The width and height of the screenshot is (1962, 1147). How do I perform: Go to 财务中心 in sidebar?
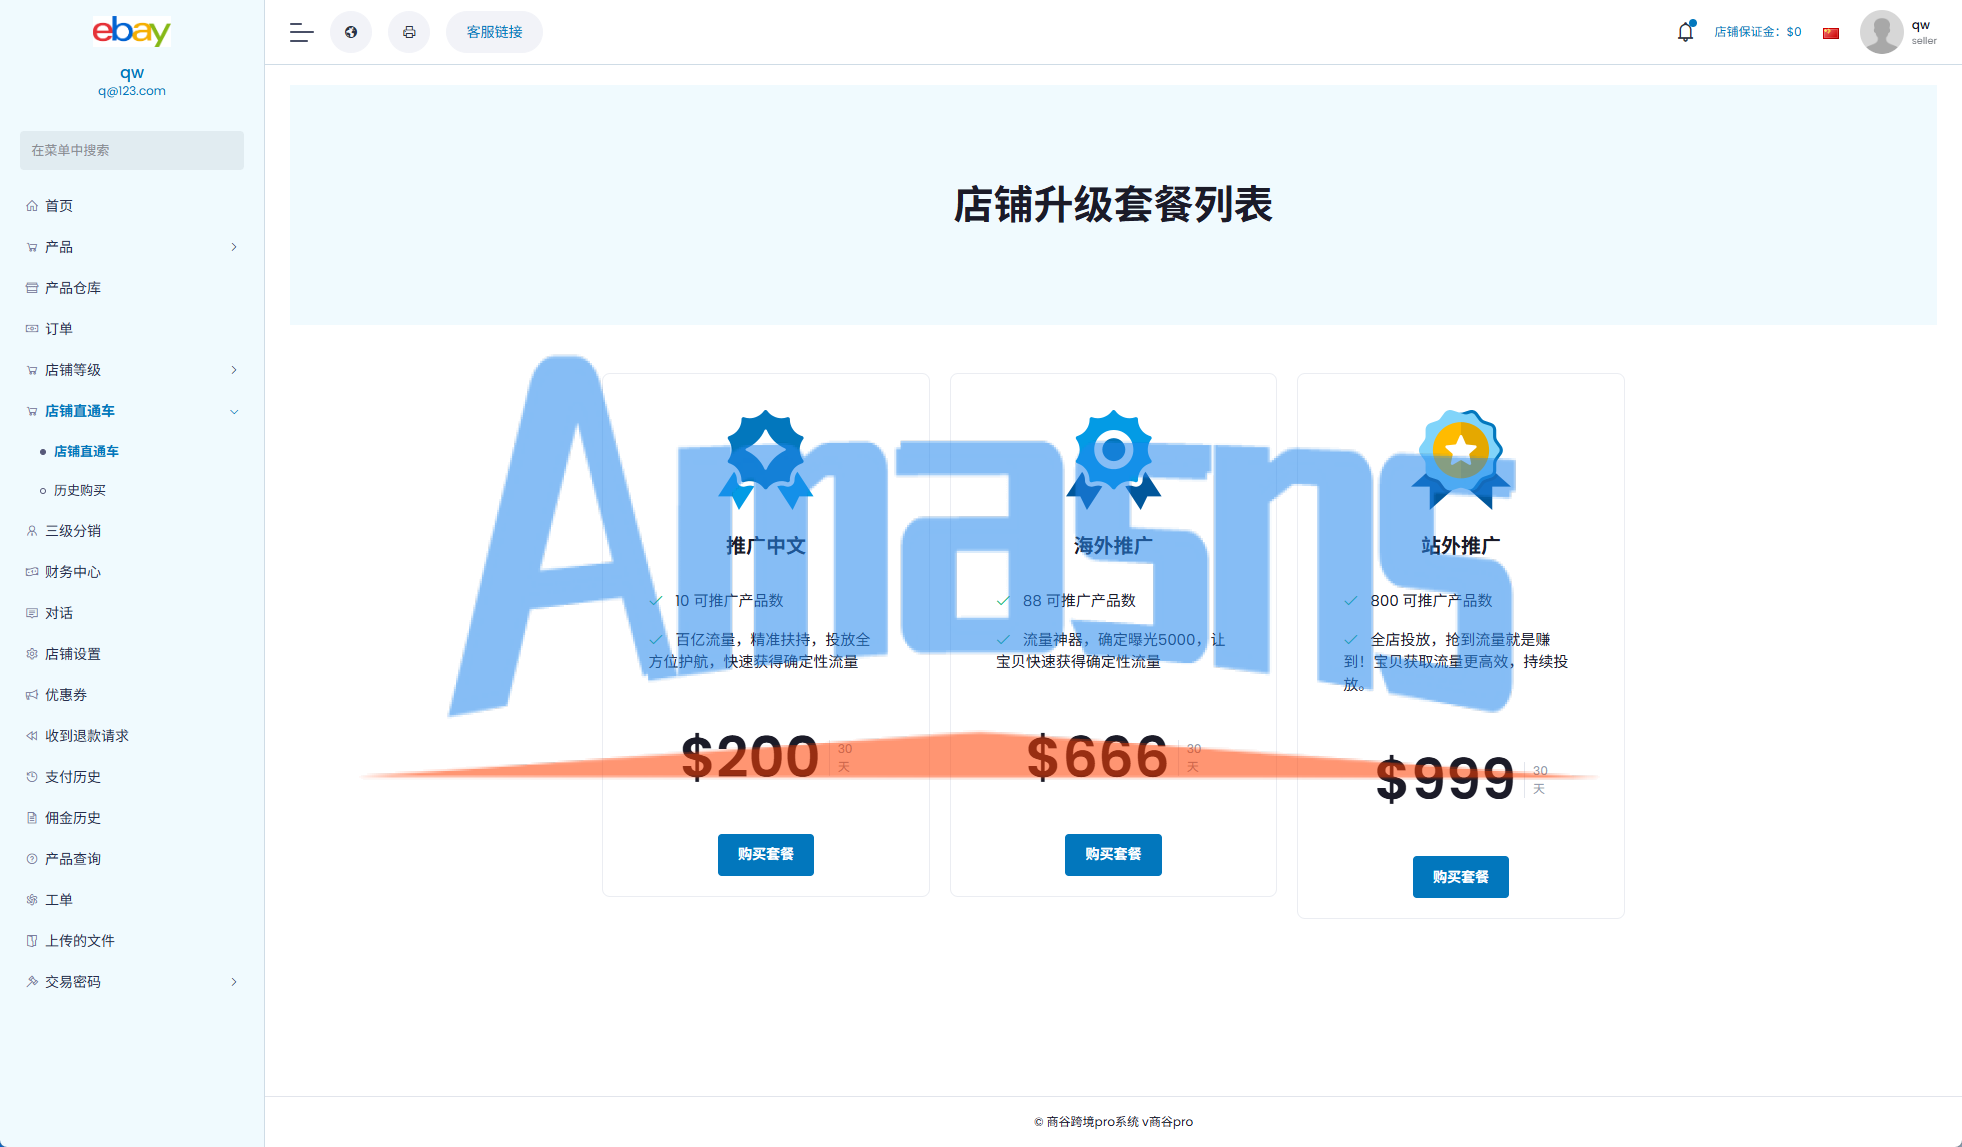point(73,572)
